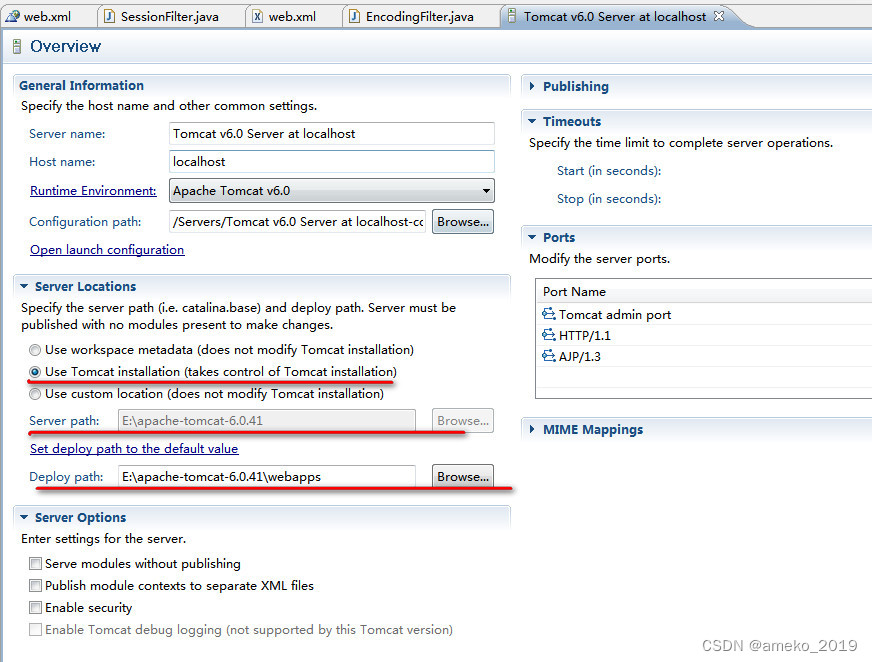
Task: Click the Port Name column header
Action: pyautogui.click(x=703, y=292)
